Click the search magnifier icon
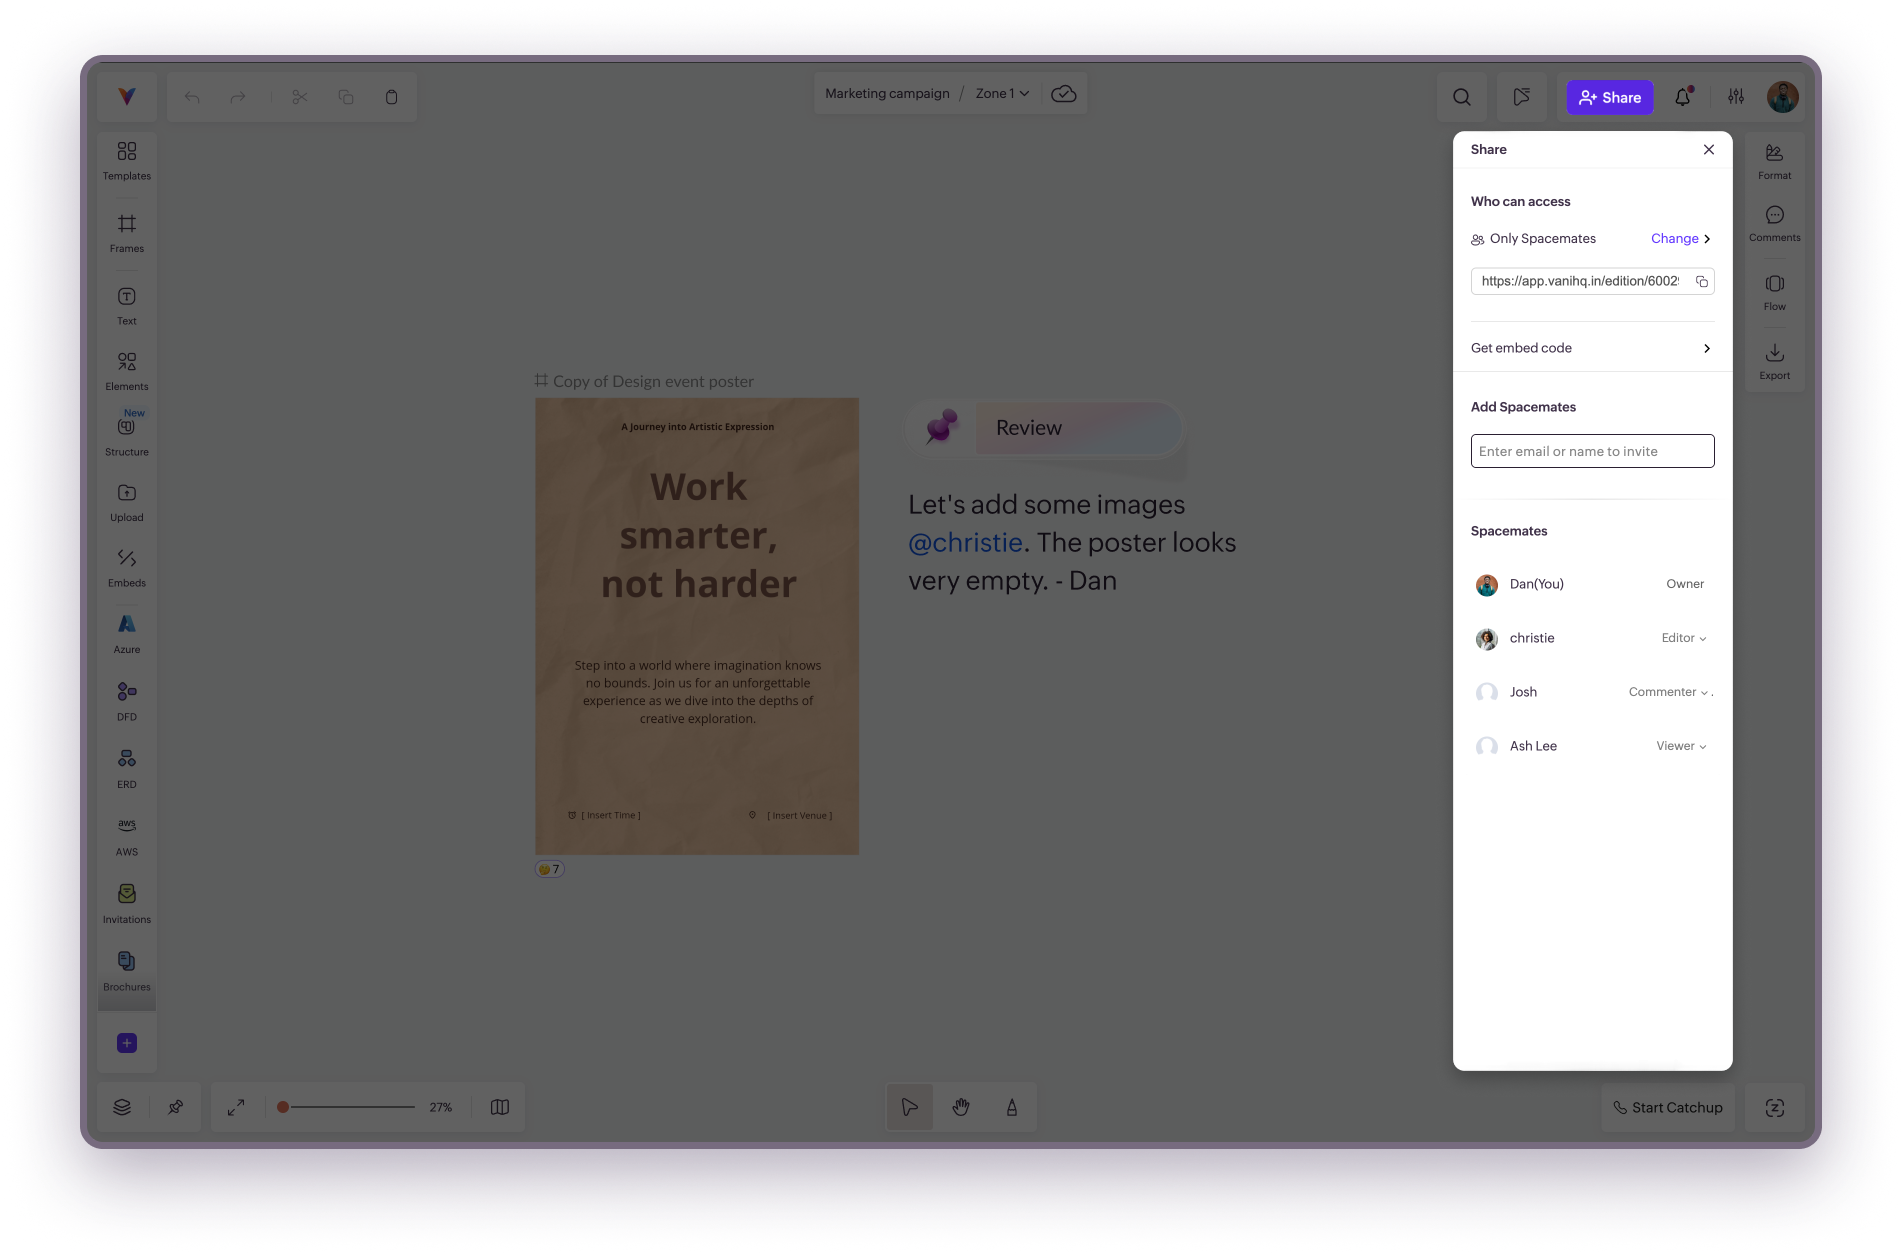 (1461, 97)
